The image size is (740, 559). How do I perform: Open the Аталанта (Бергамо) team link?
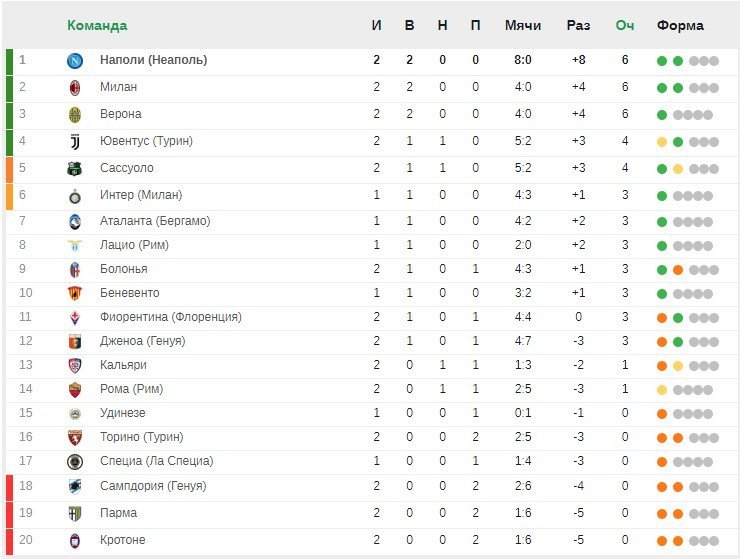[x=155, y=221]
